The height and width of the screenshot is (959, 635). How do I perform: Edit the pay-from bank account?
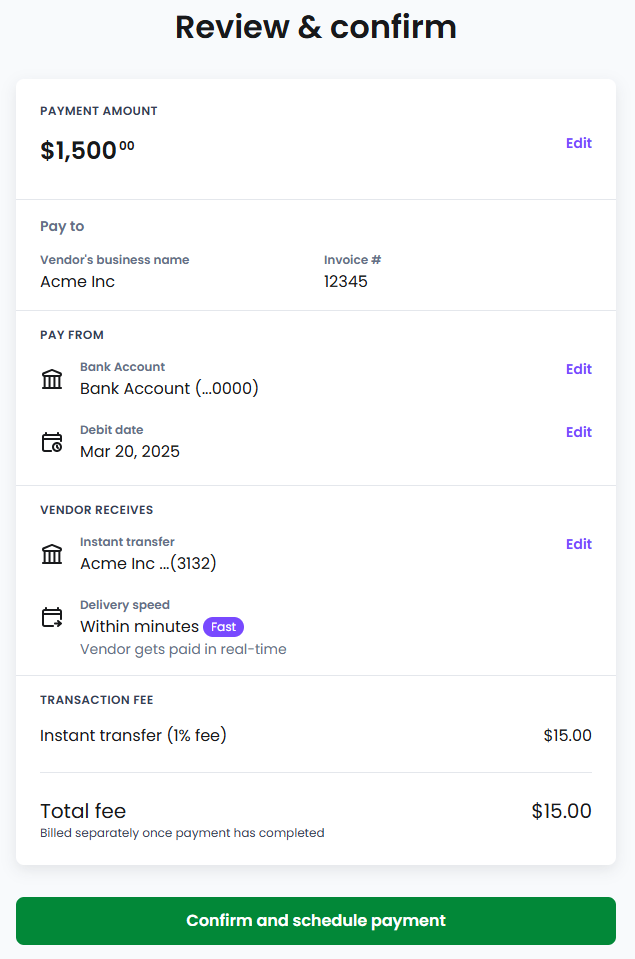point(578,369)
